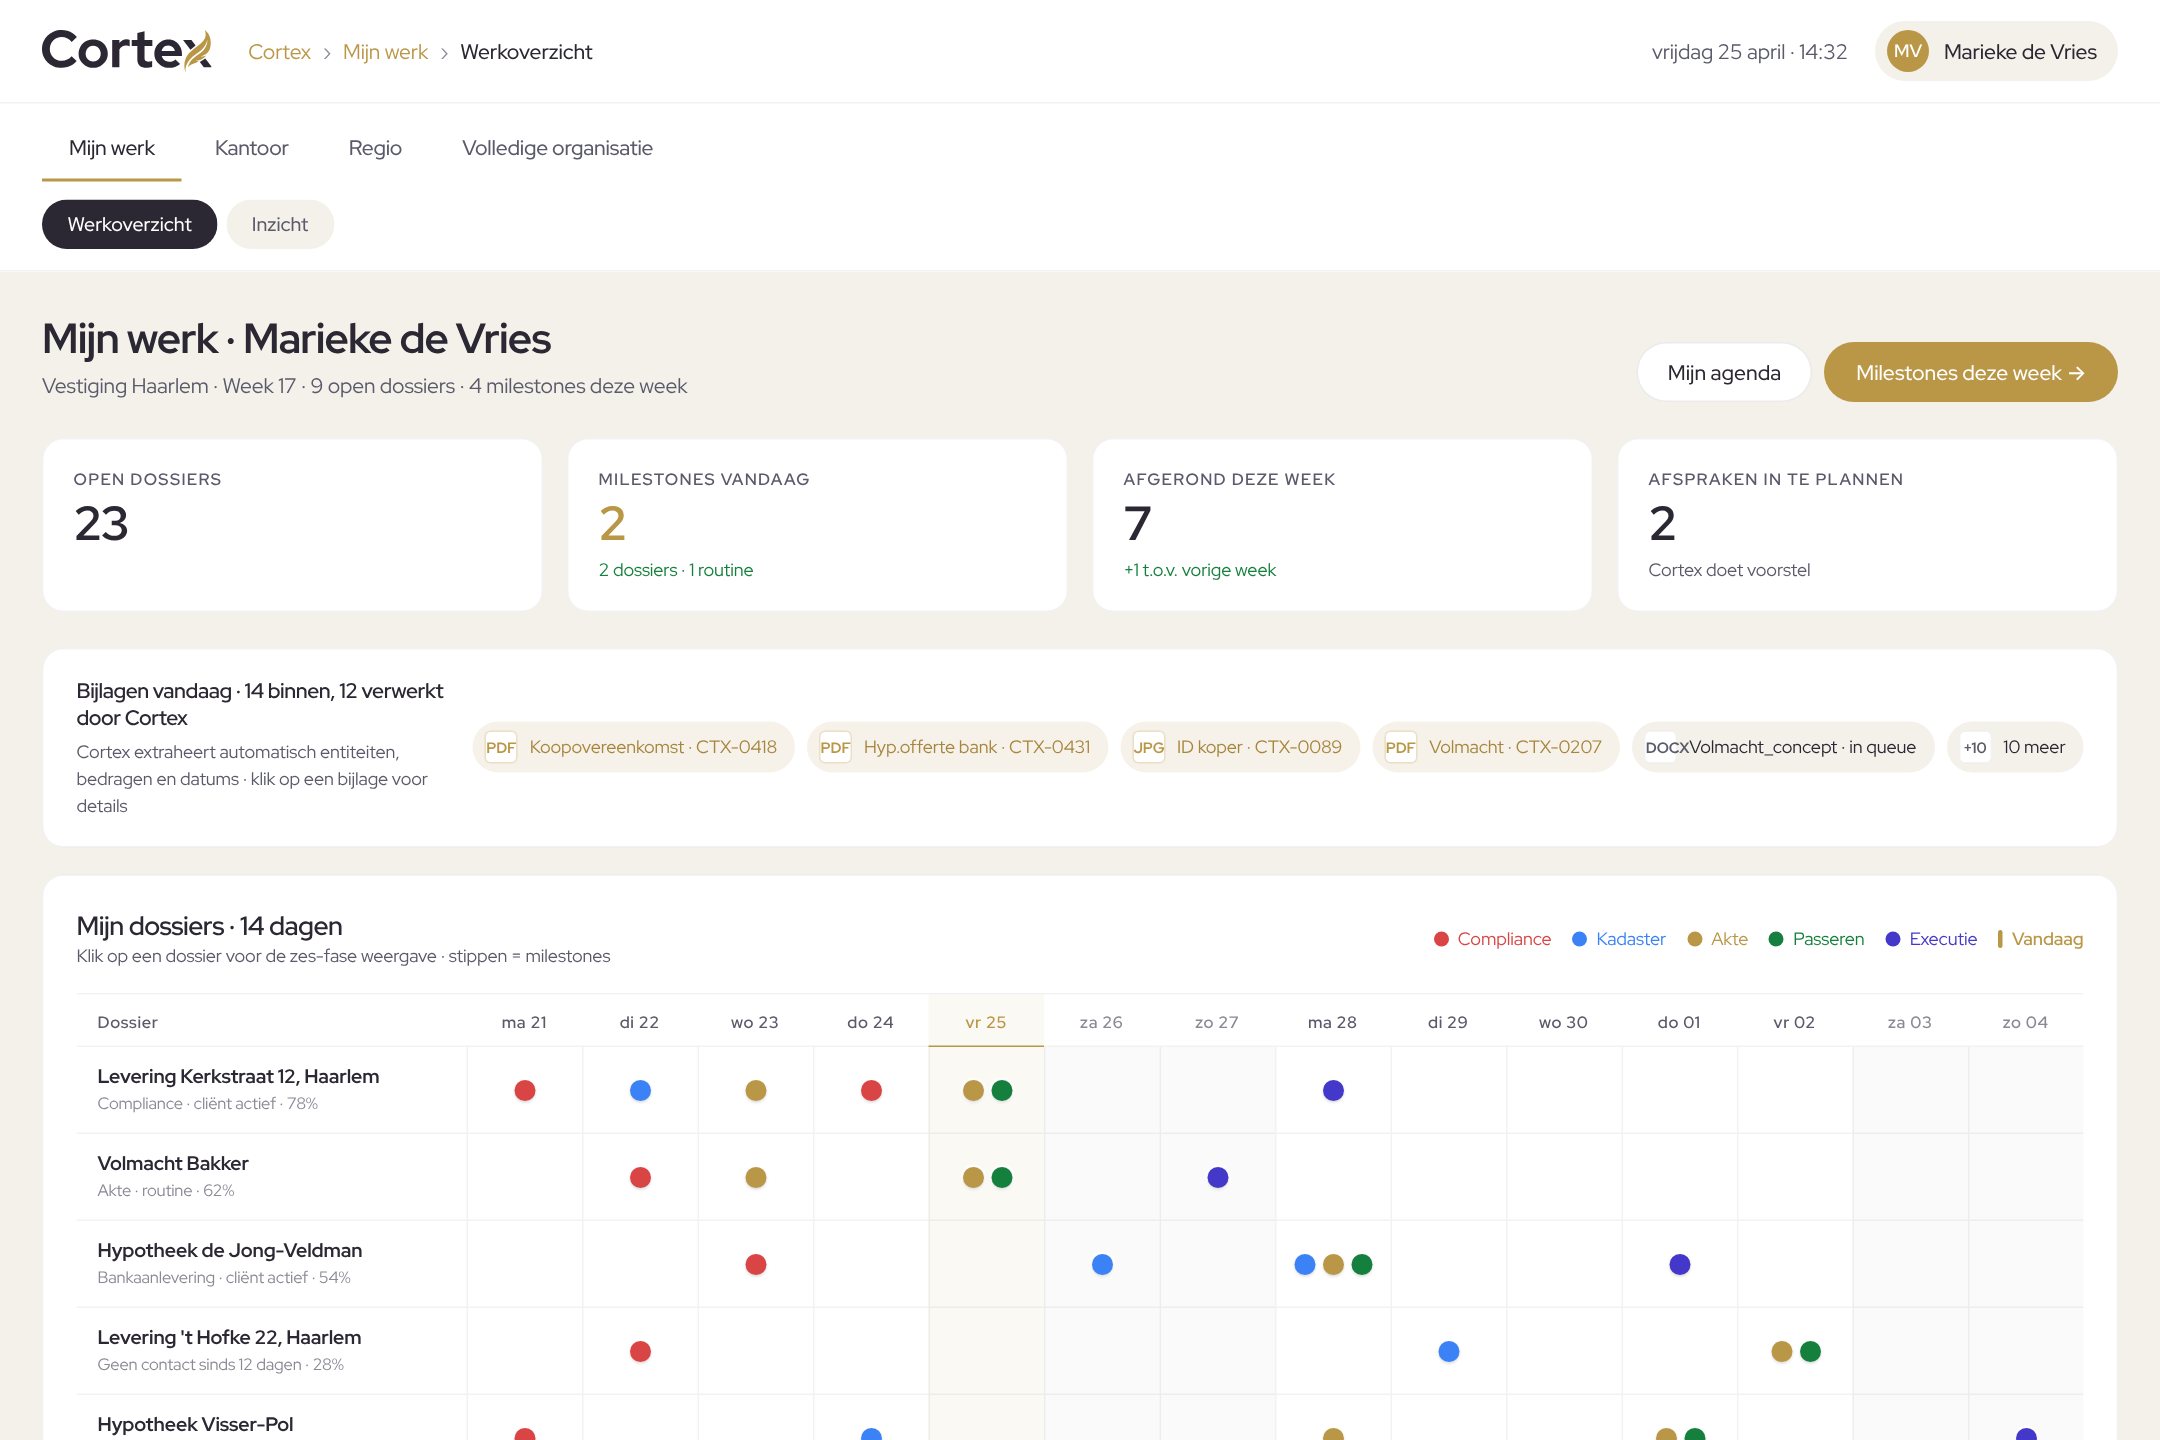This screenshot has width=2160, height=1440.
Task: Open PDF icon for Volmacht CTX-0207
Action: pos(1400,747)
